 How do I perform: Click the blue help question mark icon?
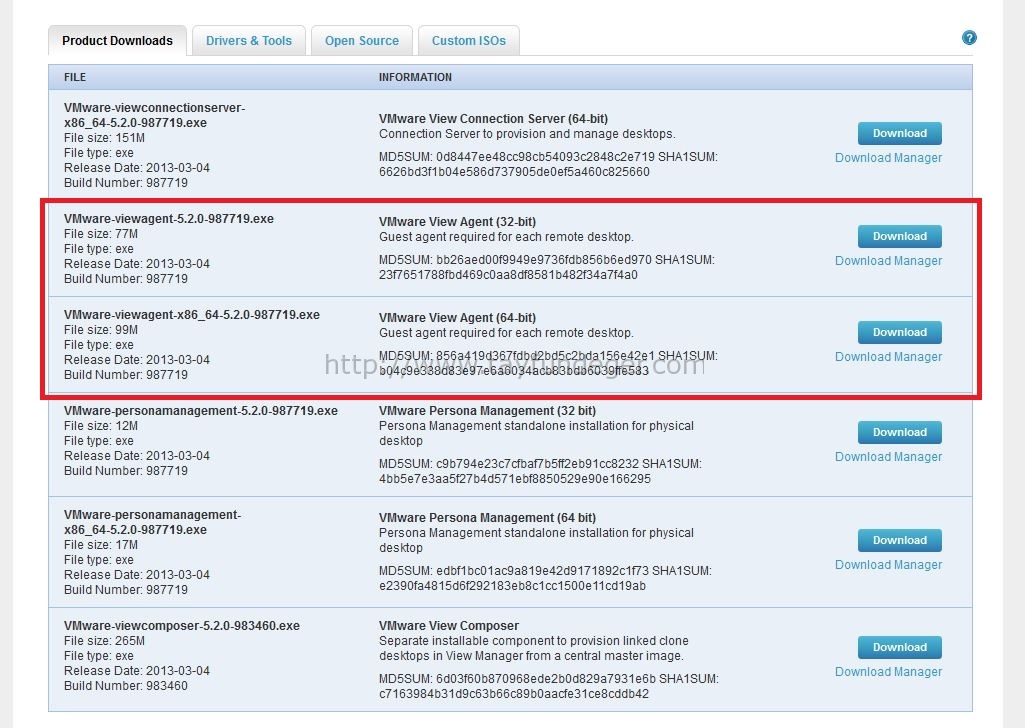969,38
